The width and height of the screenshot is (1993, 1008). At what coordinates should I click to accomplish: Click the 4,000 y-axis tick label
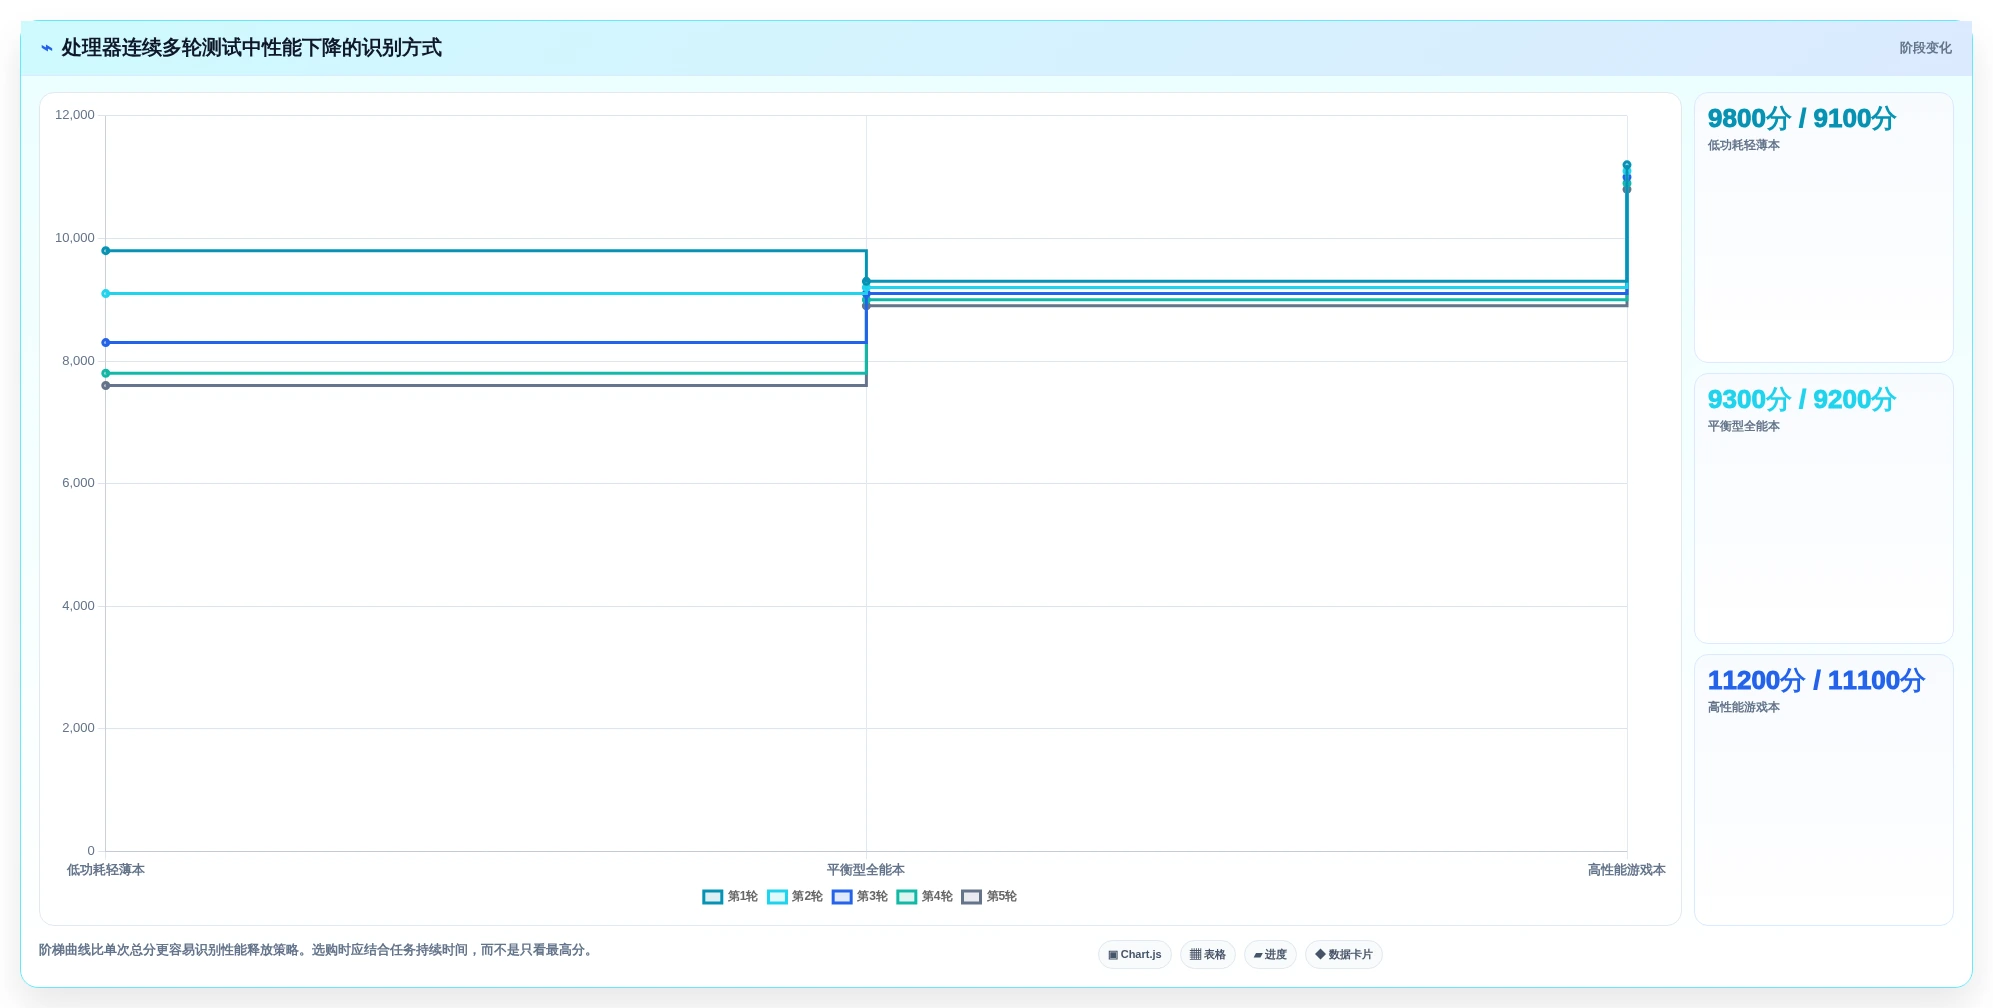(78, 606)
